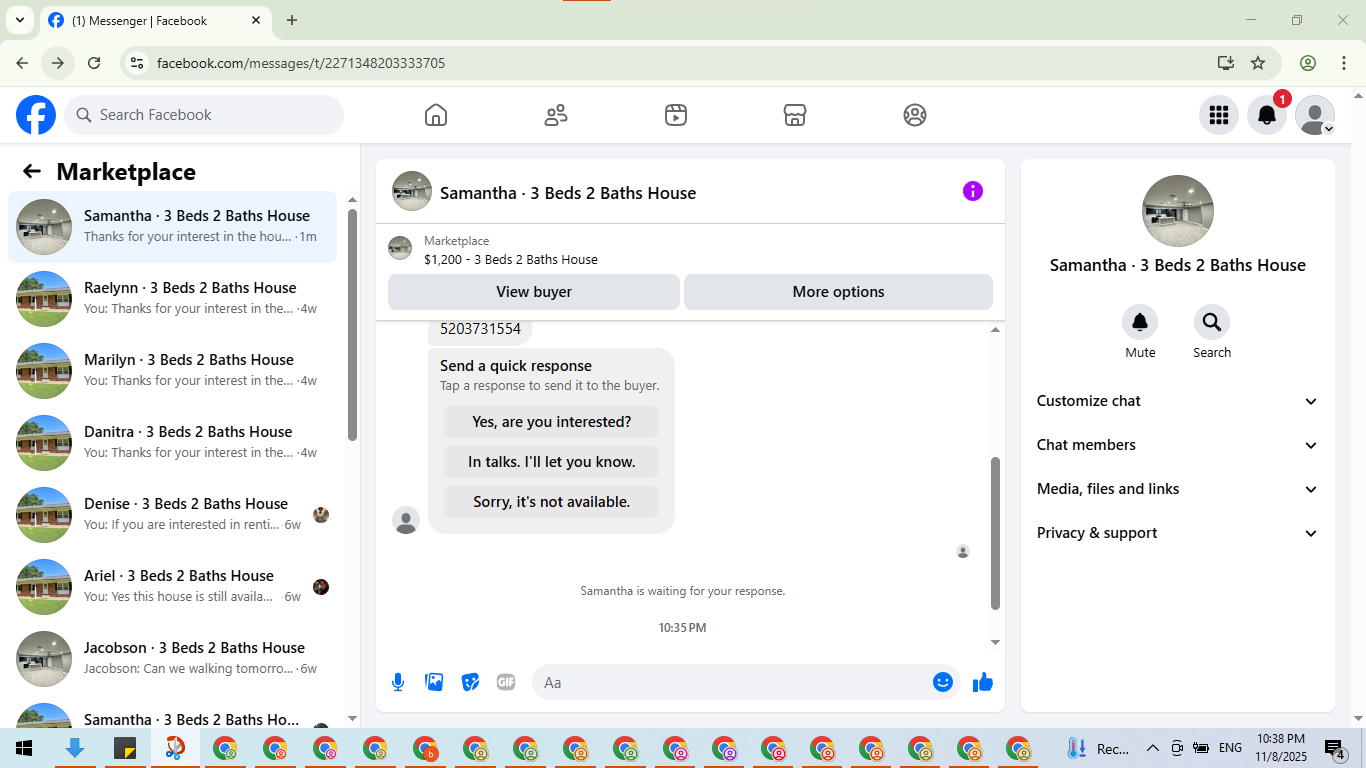Expand Media, files and links section
1366x768 pixels.
point(1178,489)
